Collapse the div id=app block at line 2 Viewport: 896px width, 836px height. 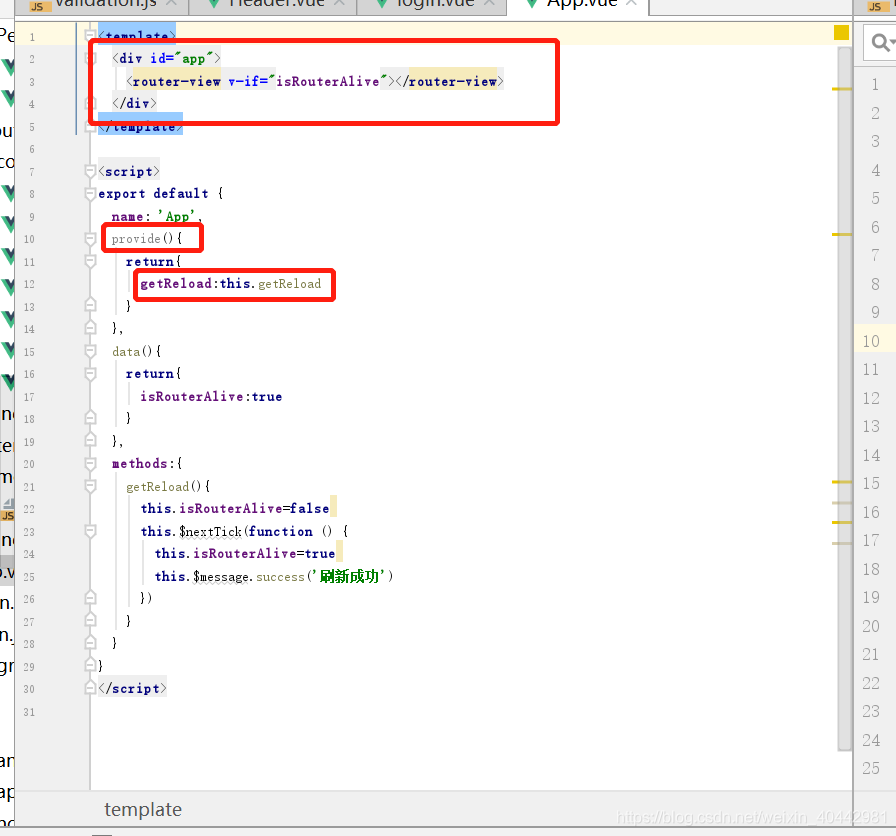click(x=90, y=58)
